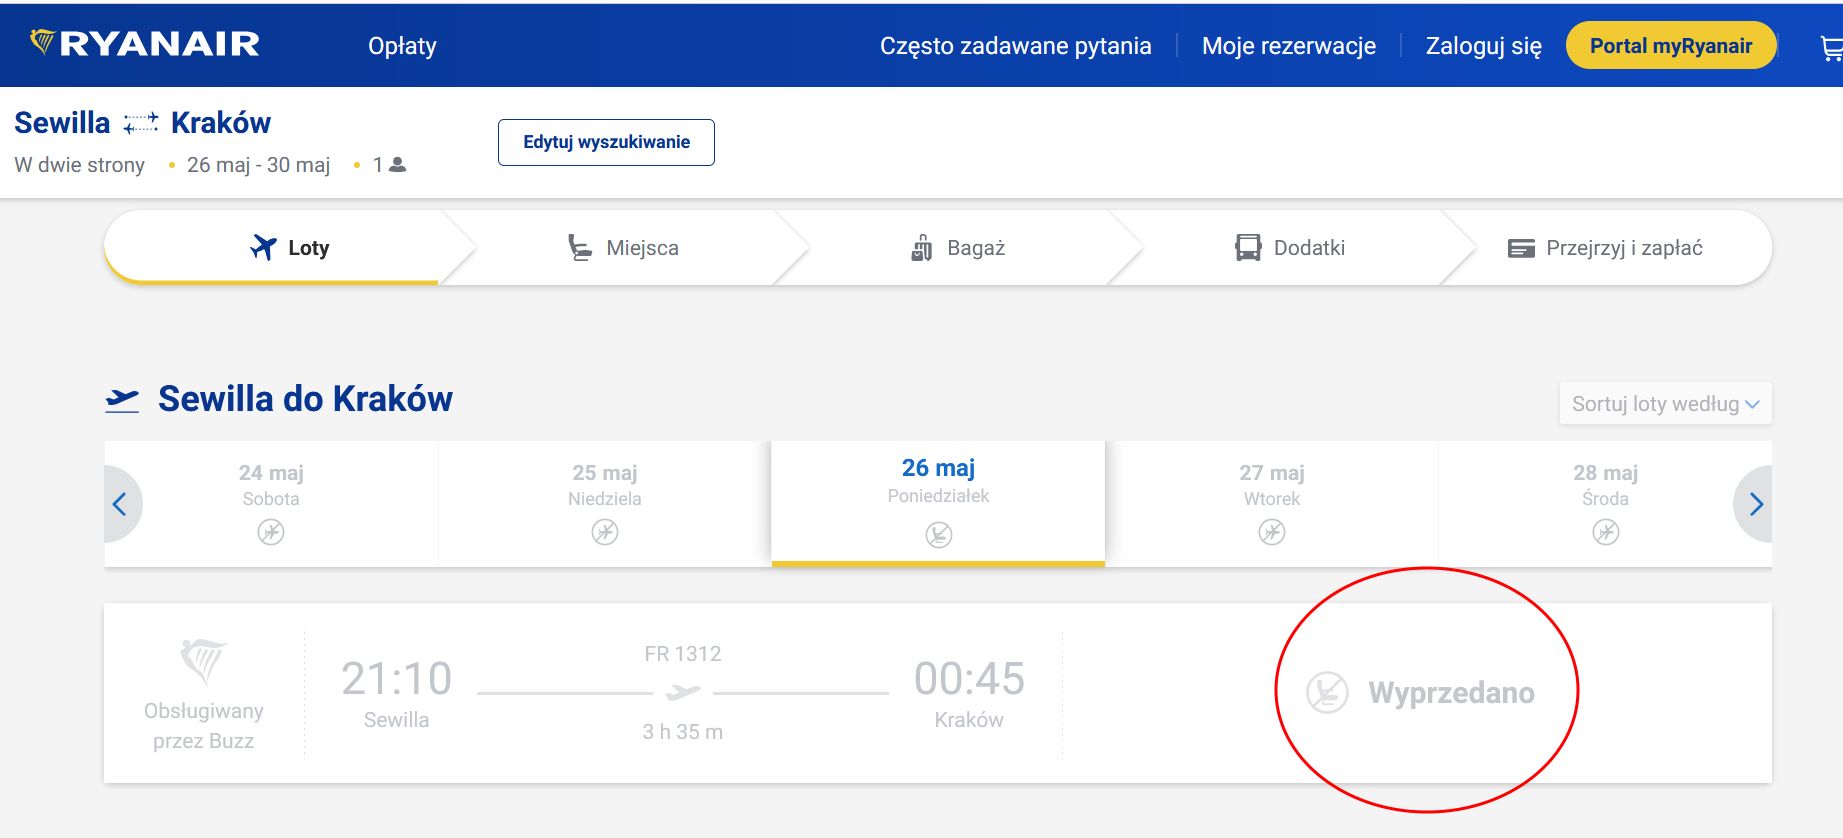Choose 24 maj Sobota date

click(x=271, y=504)
